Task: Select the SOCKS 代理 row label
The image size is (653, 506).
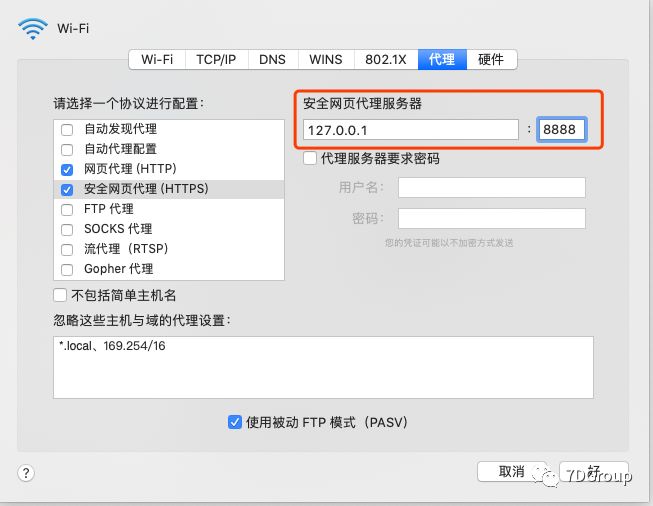Action: tap(118, 229)
